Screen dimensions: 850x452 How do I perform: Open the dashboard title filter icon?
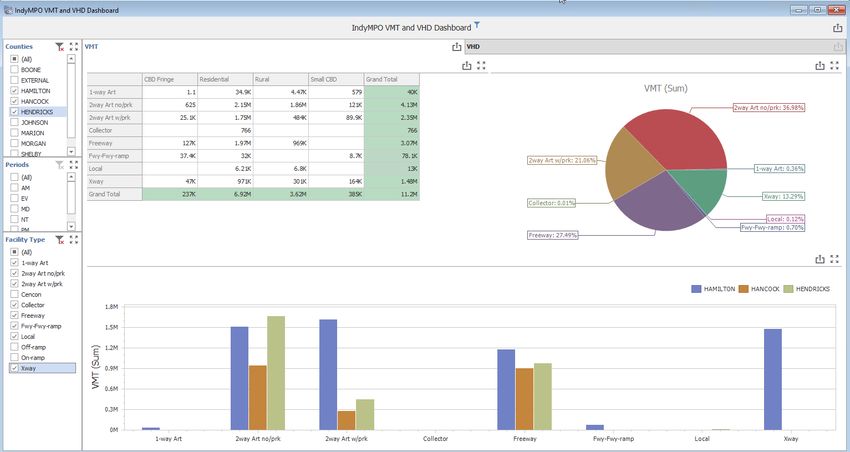pyautogui.click(x=476, y=25)
